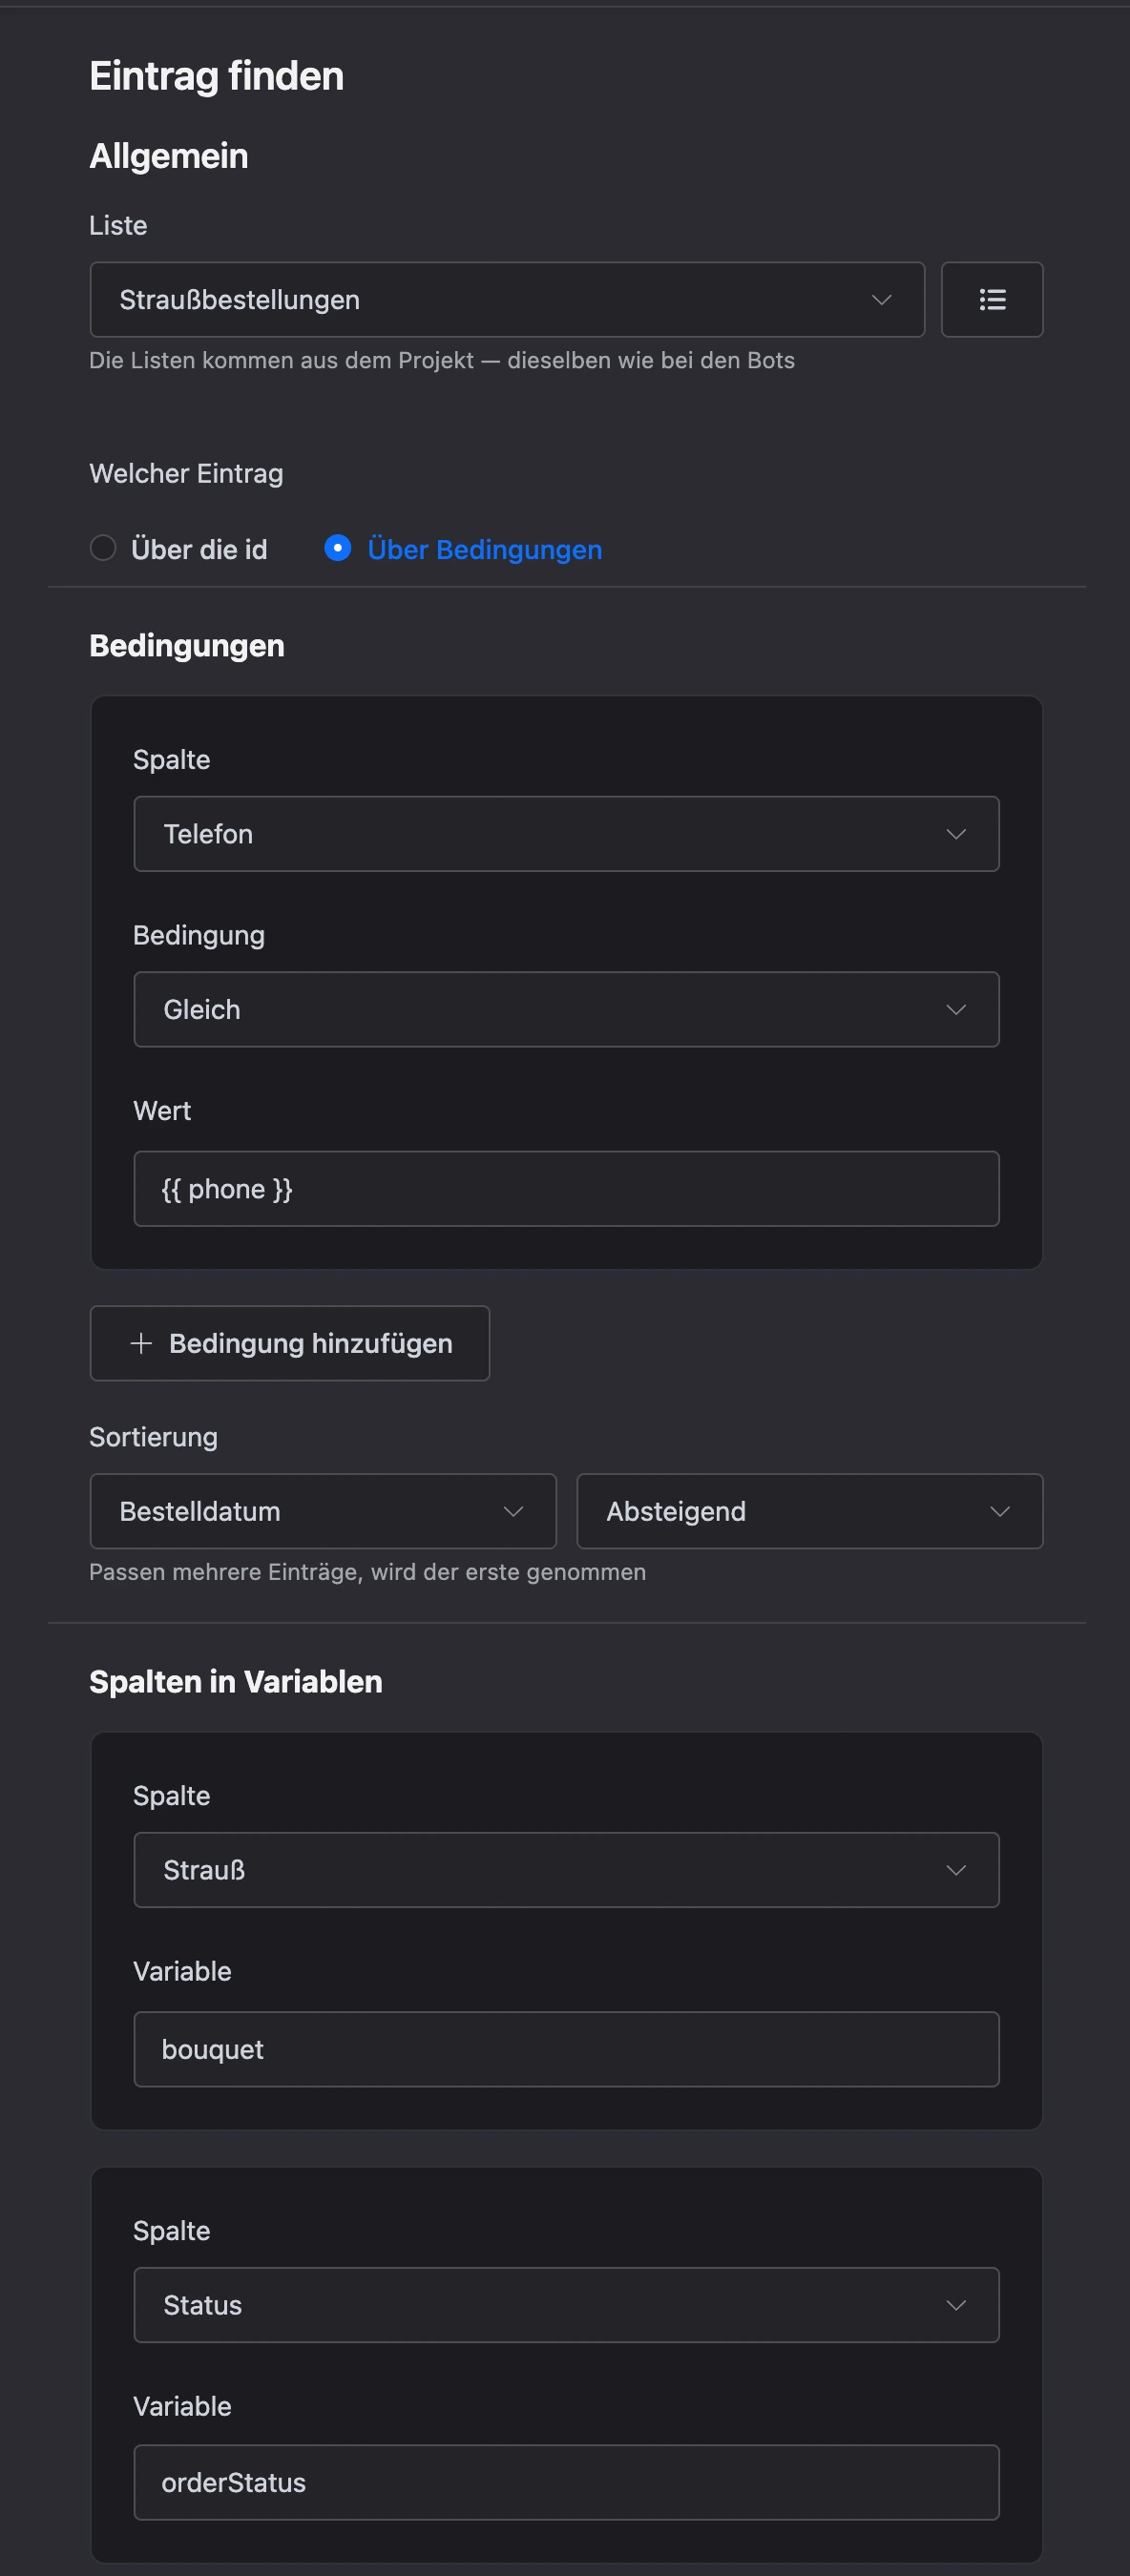Open the list view icon button
The image size is (1130, 2576).
pos(991,300)
